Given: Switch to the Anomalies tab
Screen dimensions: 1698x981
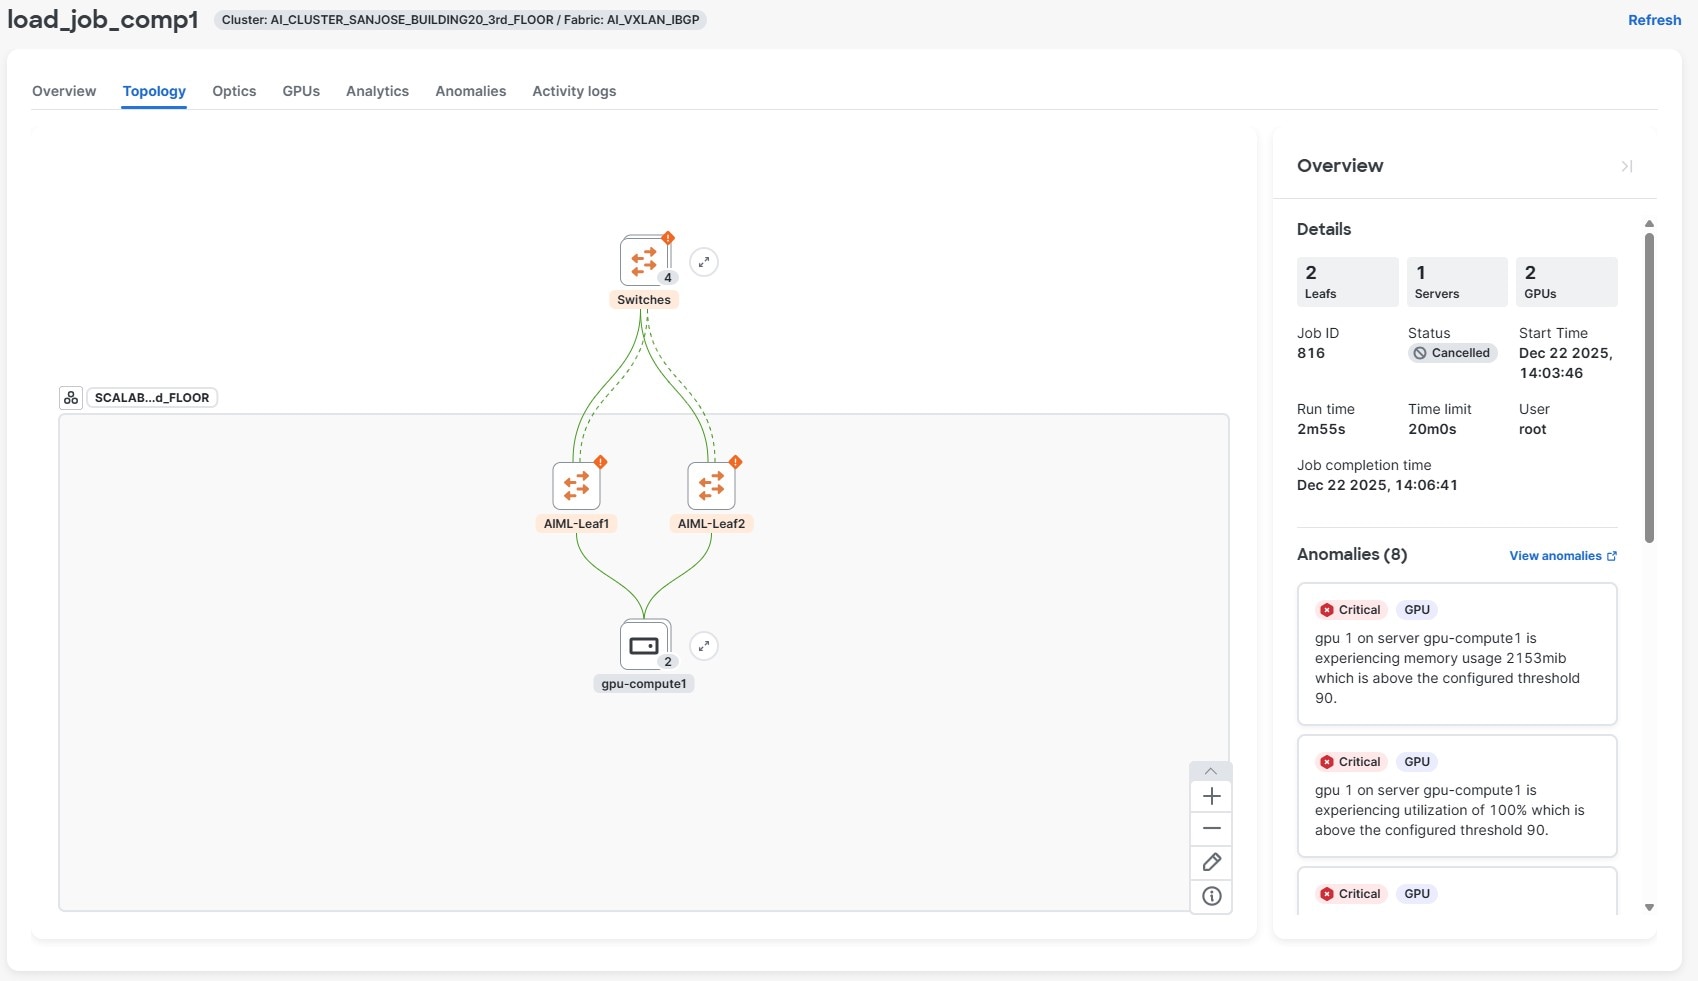Looking at the screenshot, I should (x=470, y=91).
